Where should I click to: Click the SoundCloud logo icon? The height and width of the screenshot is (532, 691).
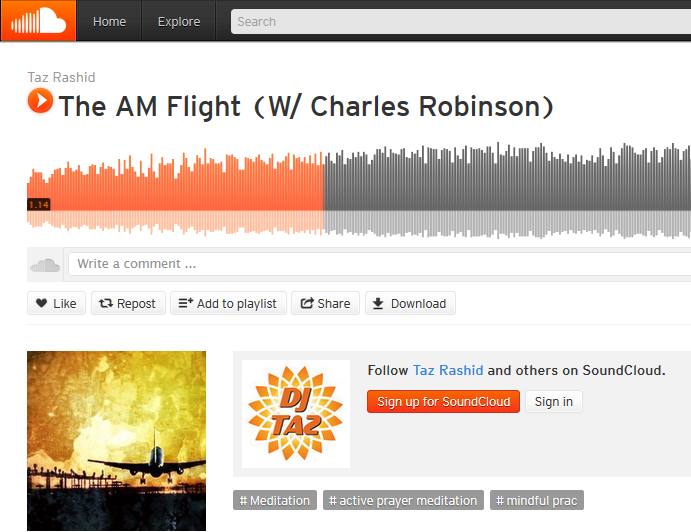pos(38,21)
